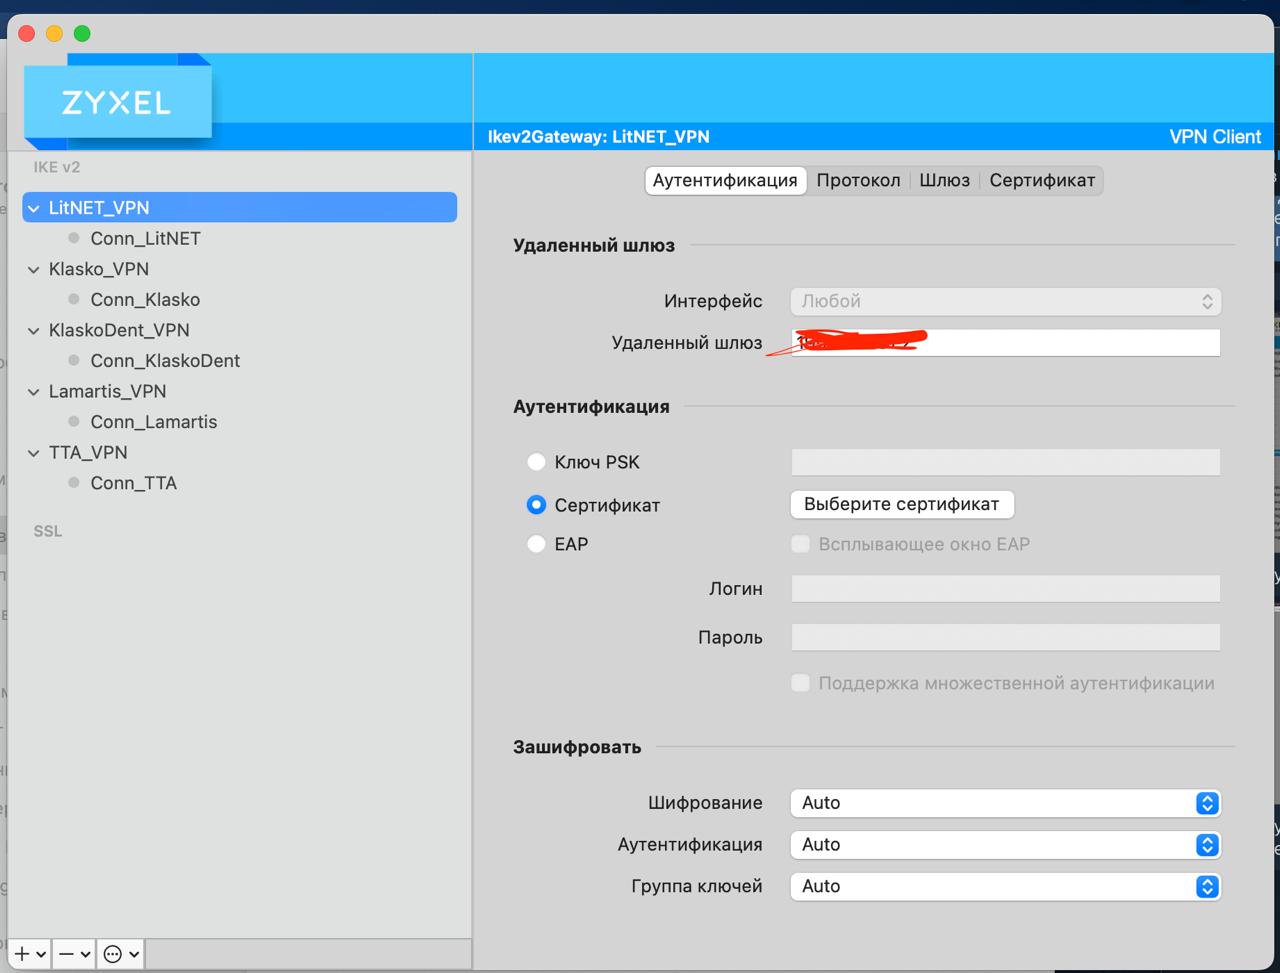The width and height of the screenshot is (1280, 973).
Task: Click the Ikev2Gateway: LitNET_VPN title text
Action: tap(598, 137)
